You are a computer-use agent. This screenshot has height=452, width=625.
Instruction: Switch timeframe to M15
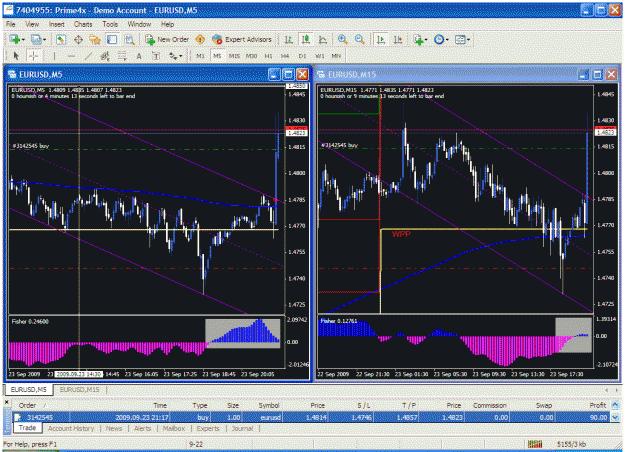[234, 56]
